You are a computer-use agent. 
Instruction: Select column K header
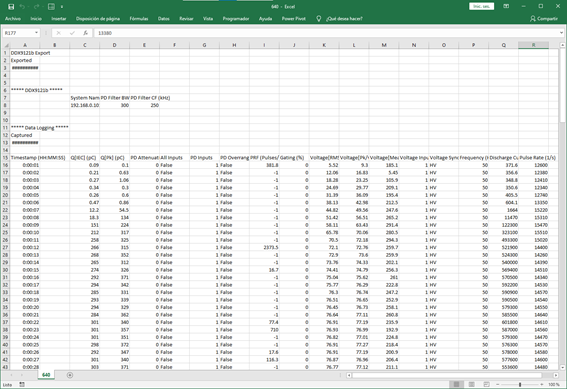324,45
